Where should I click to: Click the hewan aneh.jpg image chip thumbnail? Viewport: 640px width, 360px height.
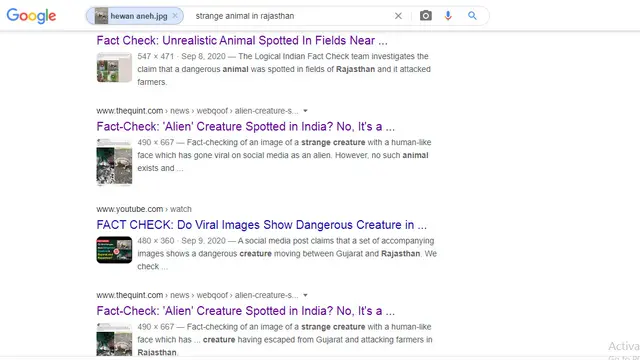point(101,16)
